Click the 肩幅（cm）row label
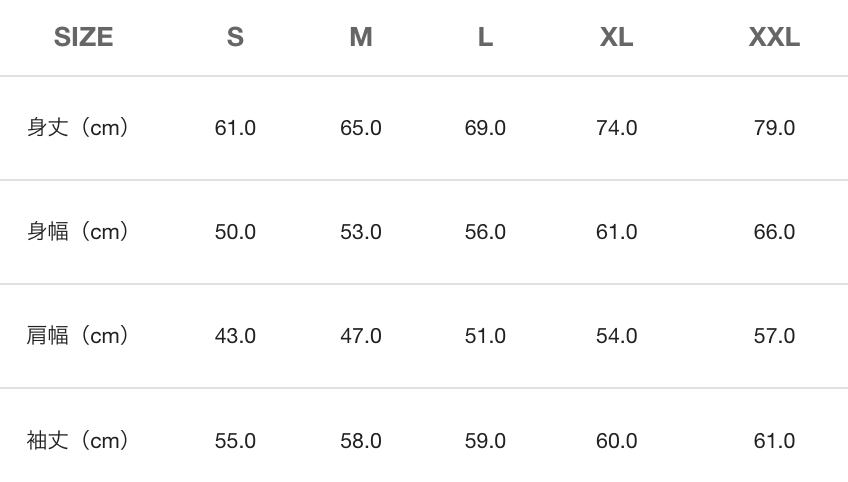This screenshot has width=848, height=482. pyautogui.click(x=78, y=336)
